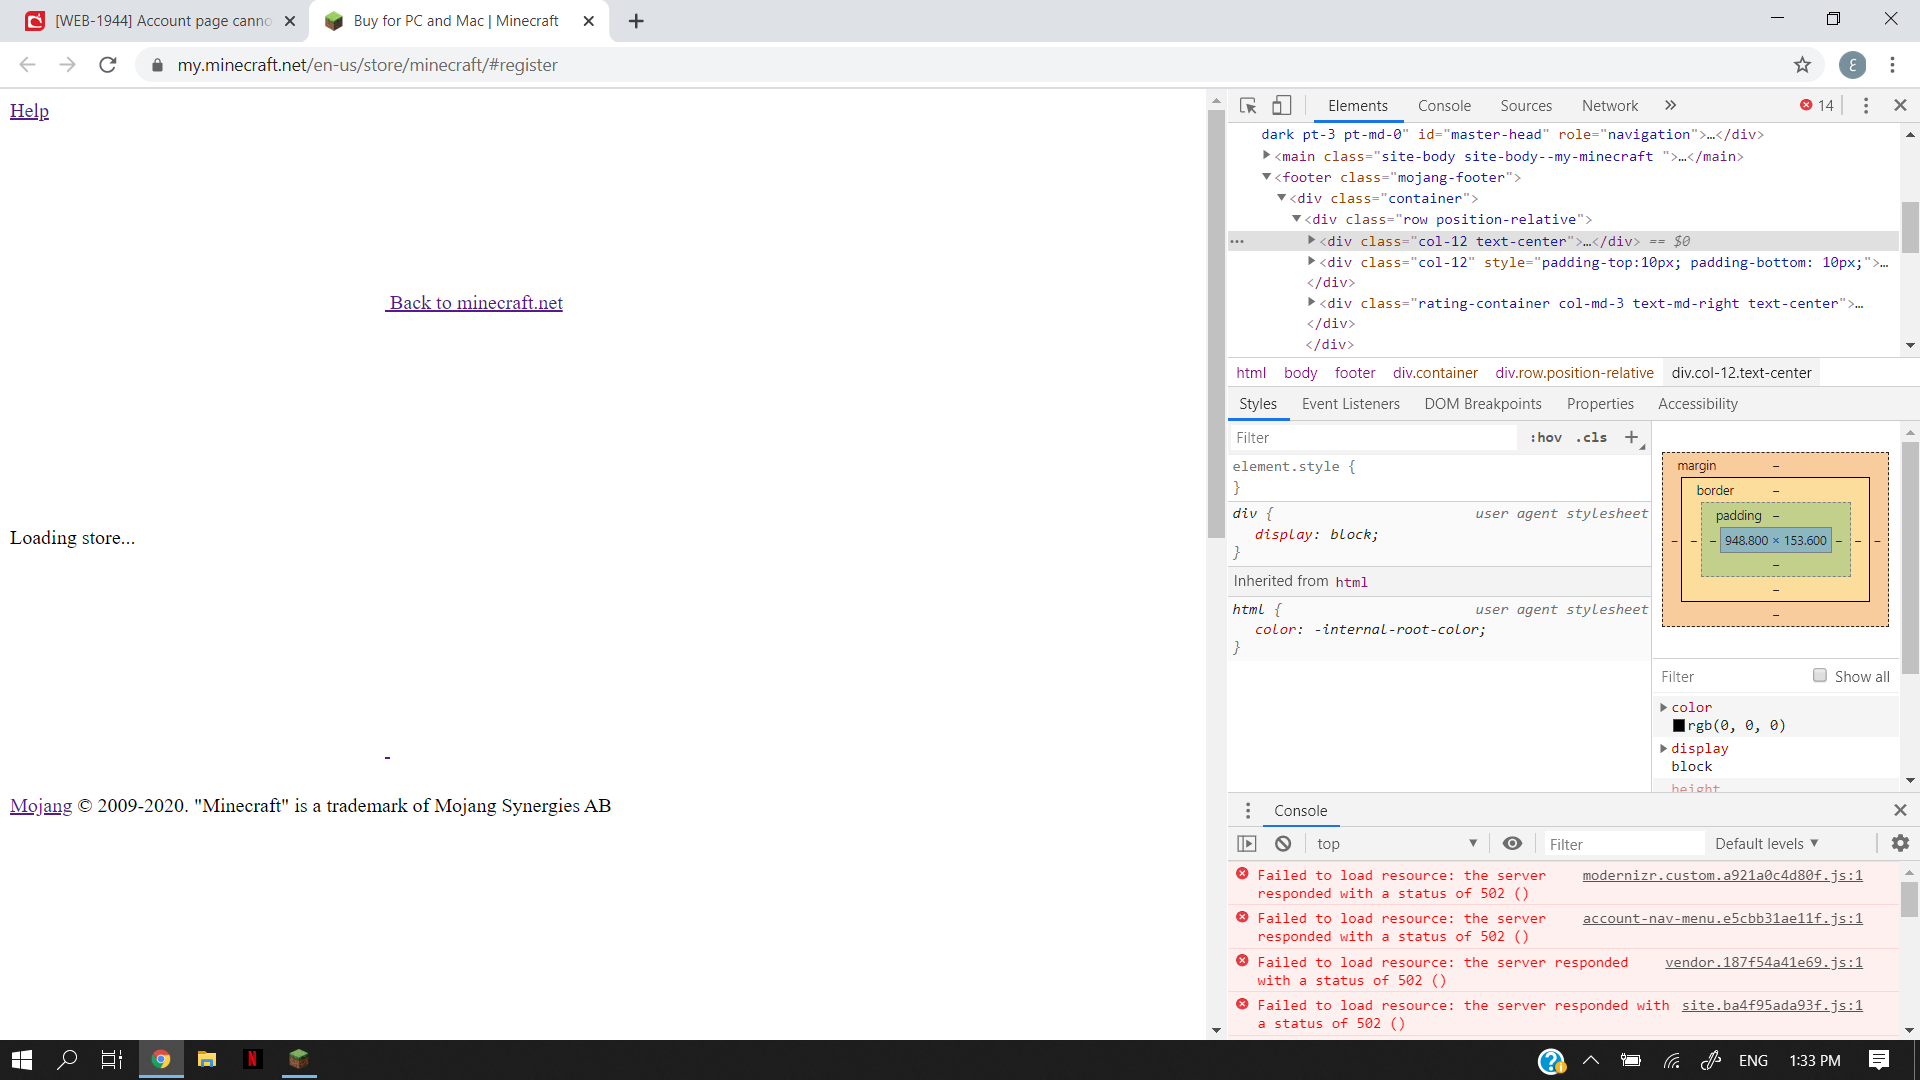Toggle the device toolbar icon
1920x1080 pixels.
[x=1282, y=106]
